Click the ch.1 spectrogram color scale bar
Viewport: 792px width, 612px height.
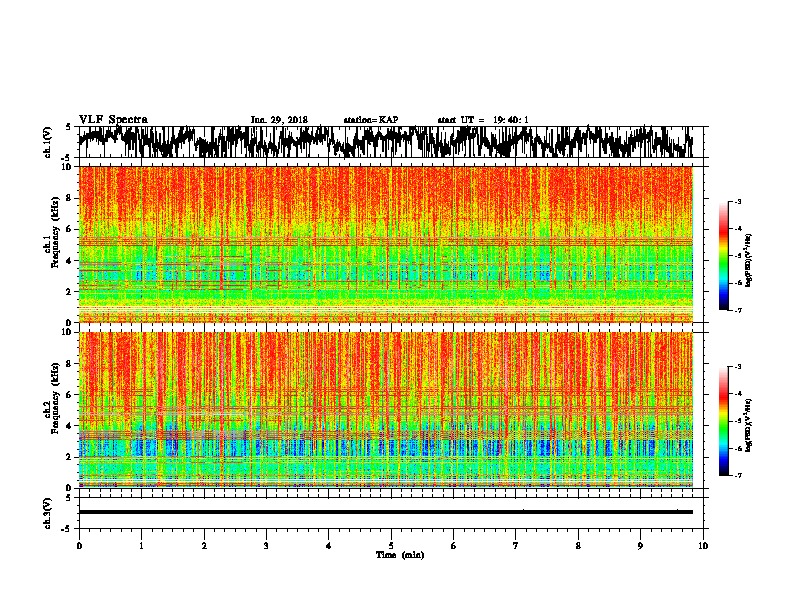[x=723, y=256]
